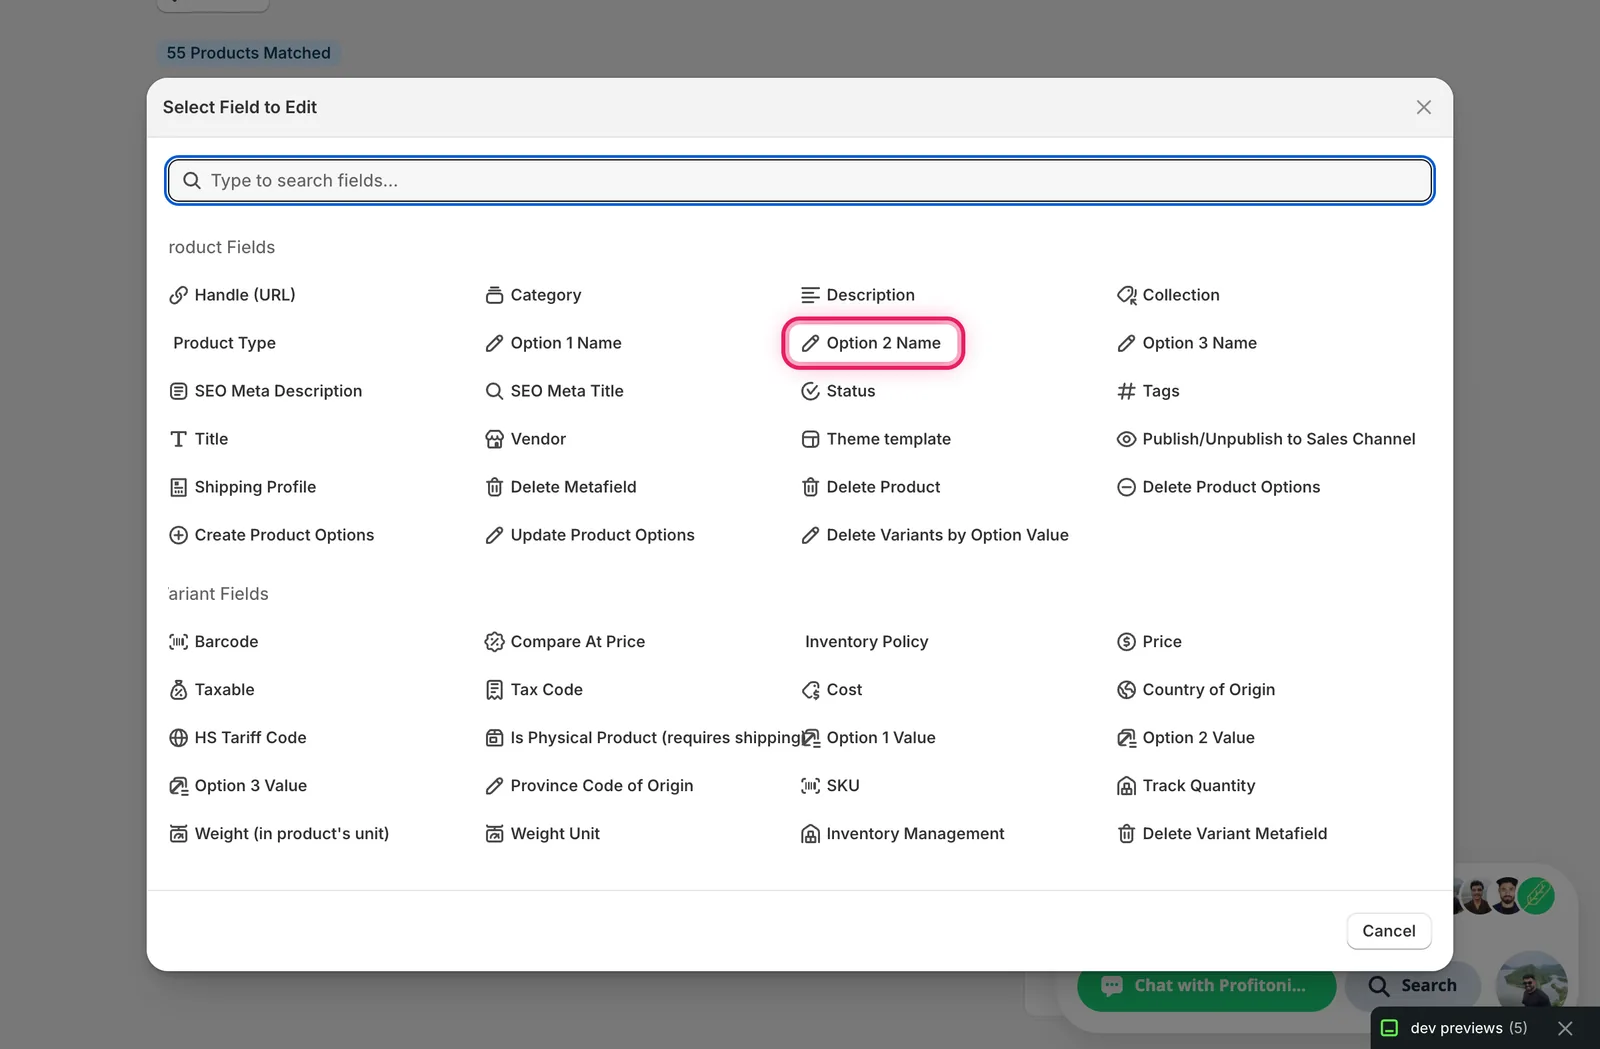Click the Option 3 Name pencil icon
Viewport: 1600px width, 1049px height.
click(x=1126, y=343)
